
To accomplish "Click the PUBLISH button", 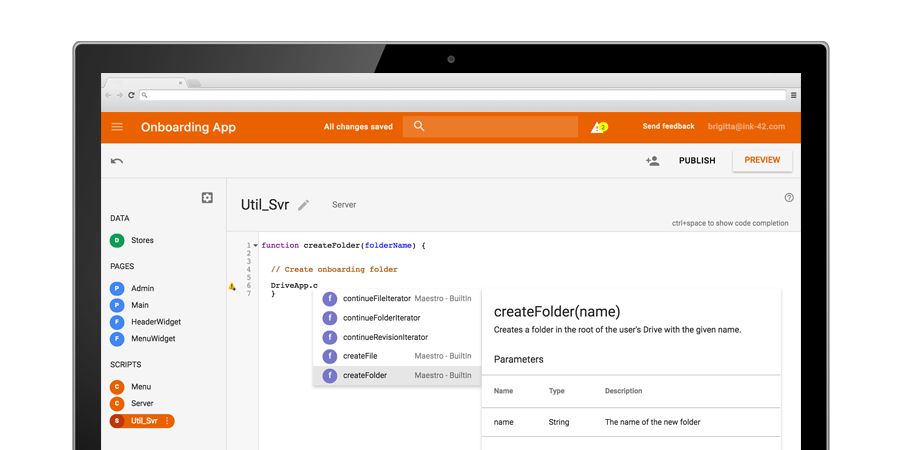I will pyautogui.click(x=697, y=161).
